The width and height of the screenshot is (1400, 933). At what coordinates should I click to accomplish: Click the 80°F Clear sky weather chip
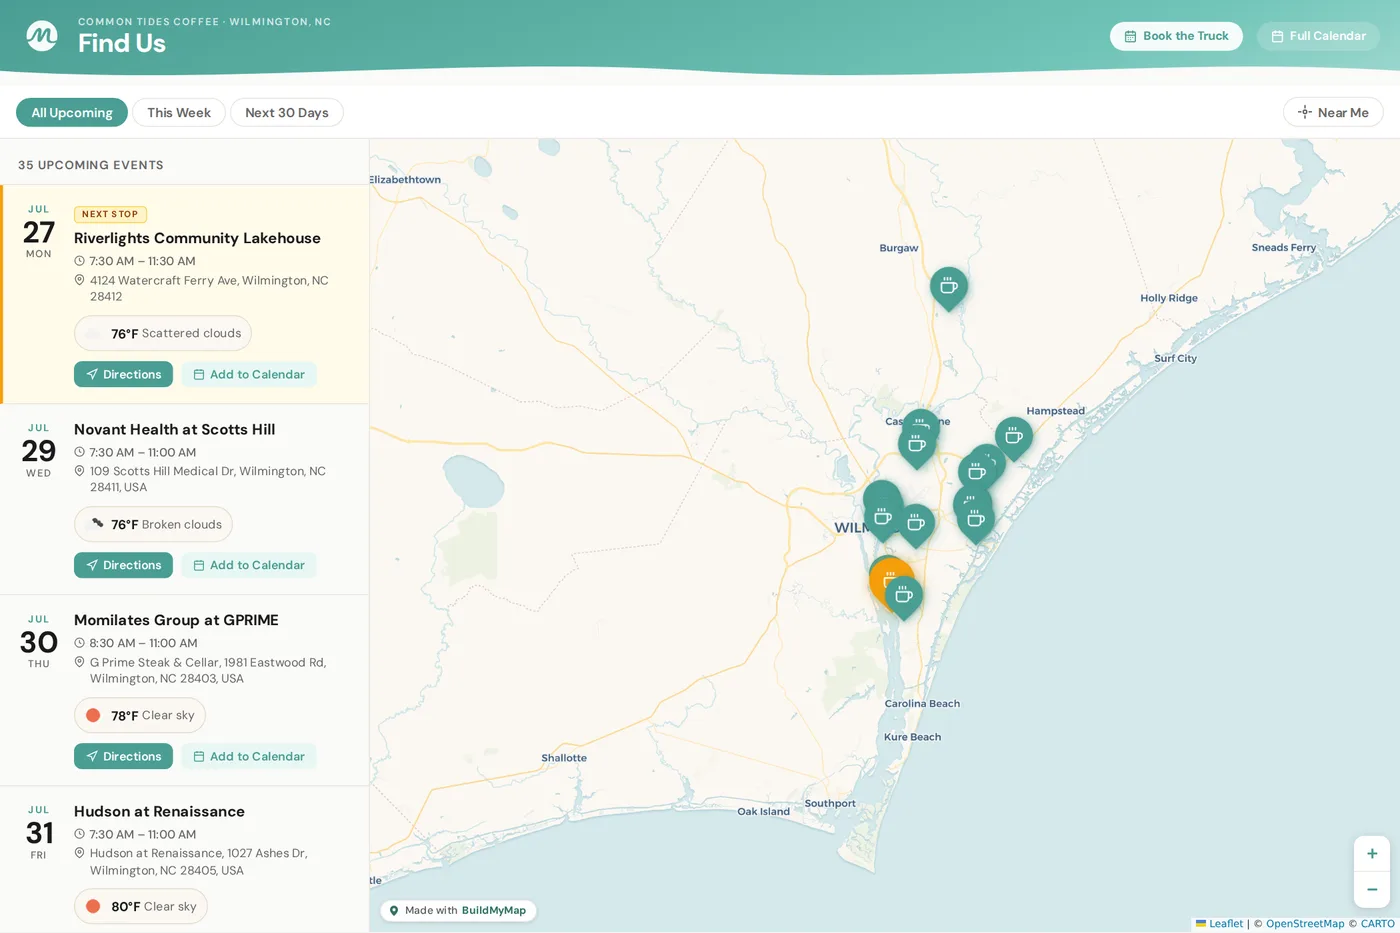pyautogui.click(x=141, y=906)
